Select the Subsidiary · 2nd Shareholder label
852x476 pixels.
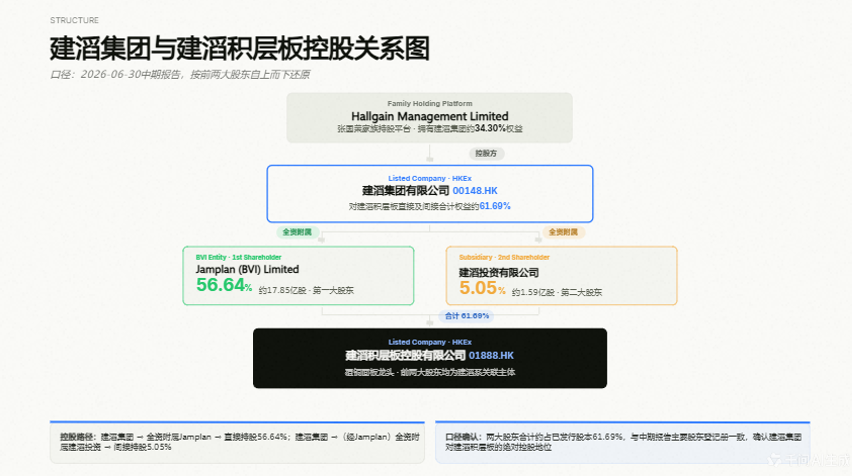(504, 258)
